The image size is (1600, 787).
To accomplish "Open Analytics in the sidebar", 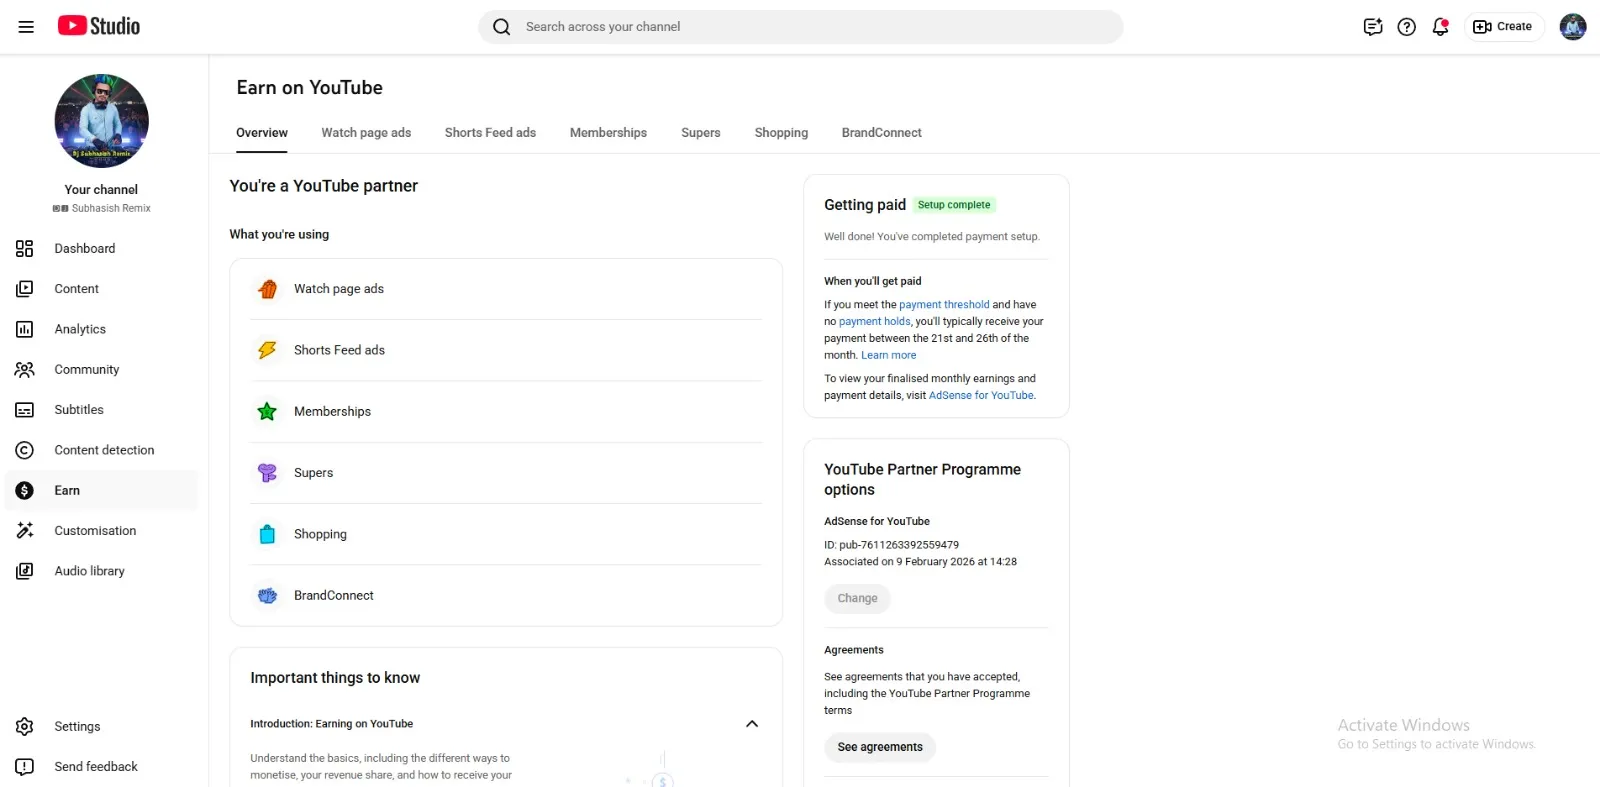I will click(x=101, y=329).
